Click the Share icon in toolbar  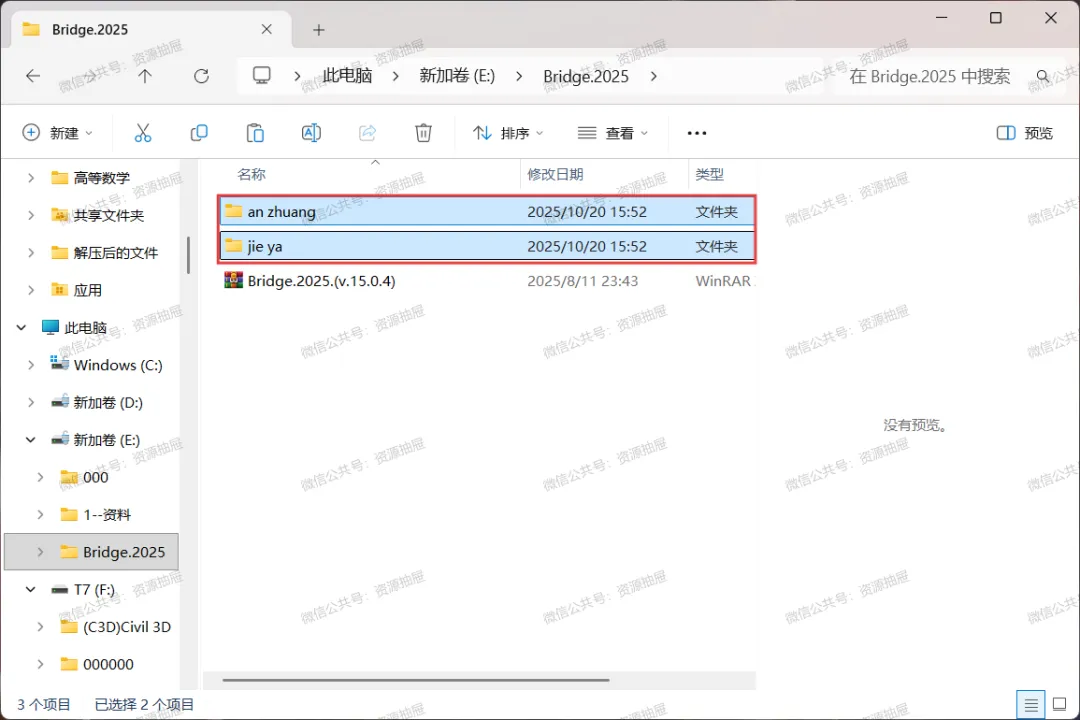click(x=367, y=133)
